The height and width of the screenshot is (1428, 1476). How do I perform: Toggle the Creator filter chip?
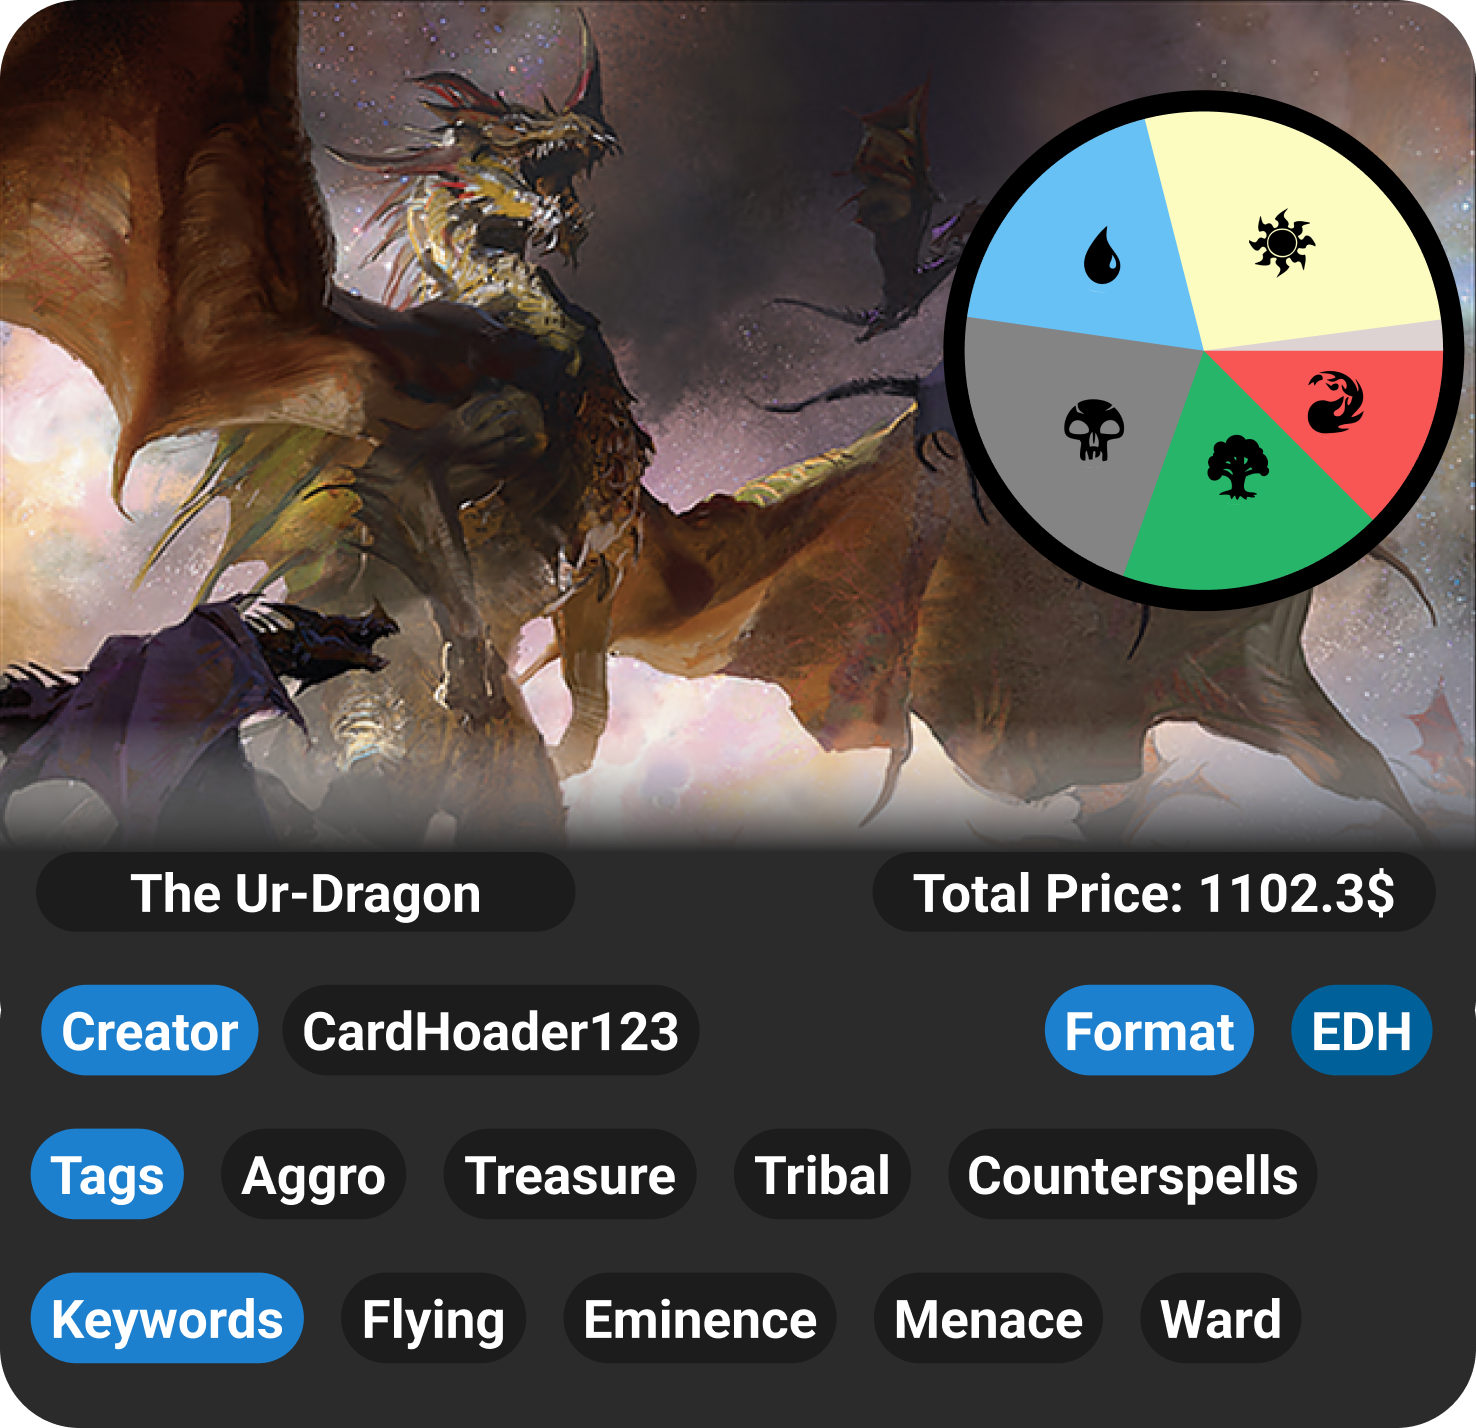coord(149,1032)
